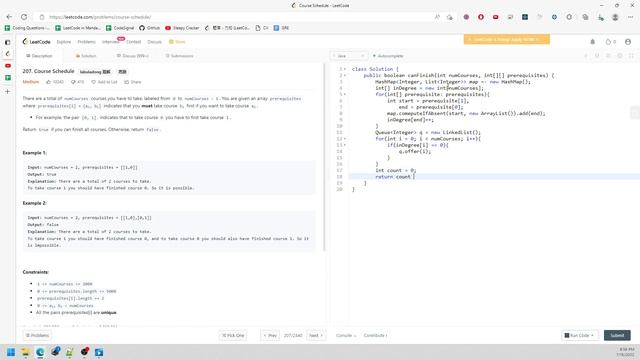Open the browser profile avatar
Screen dimensions: 640x360
coord(615,17)
